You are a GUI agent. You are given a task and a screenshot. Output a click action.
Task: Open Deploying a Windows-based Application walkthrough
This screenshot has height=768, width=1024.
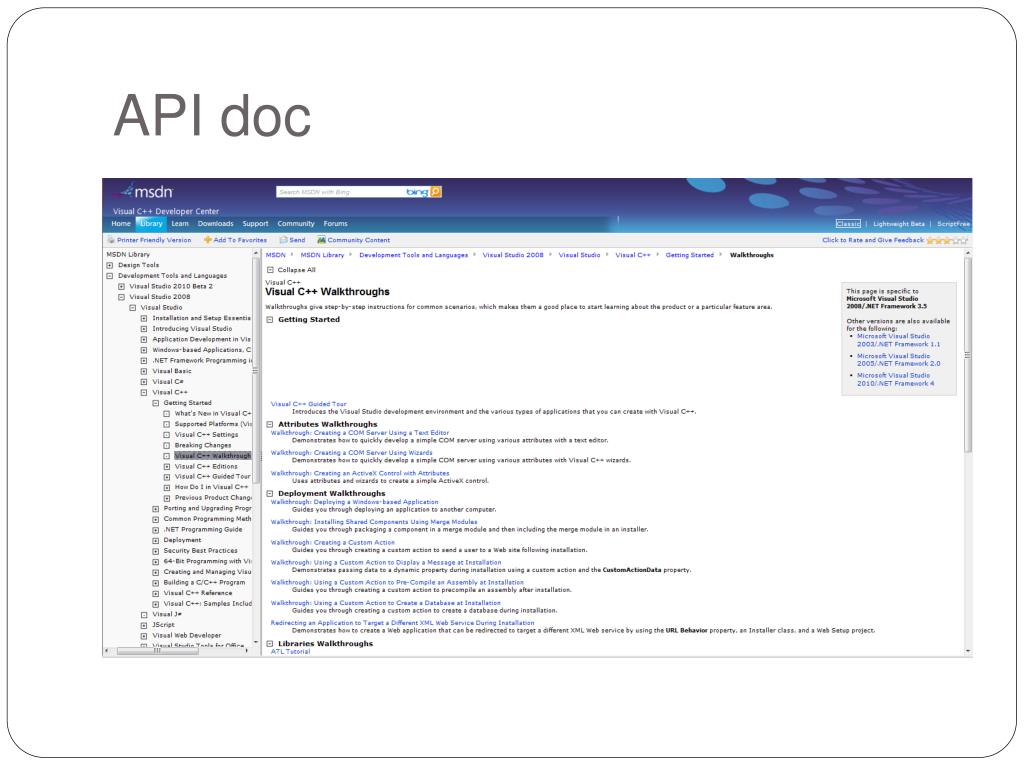pos(355,502)
